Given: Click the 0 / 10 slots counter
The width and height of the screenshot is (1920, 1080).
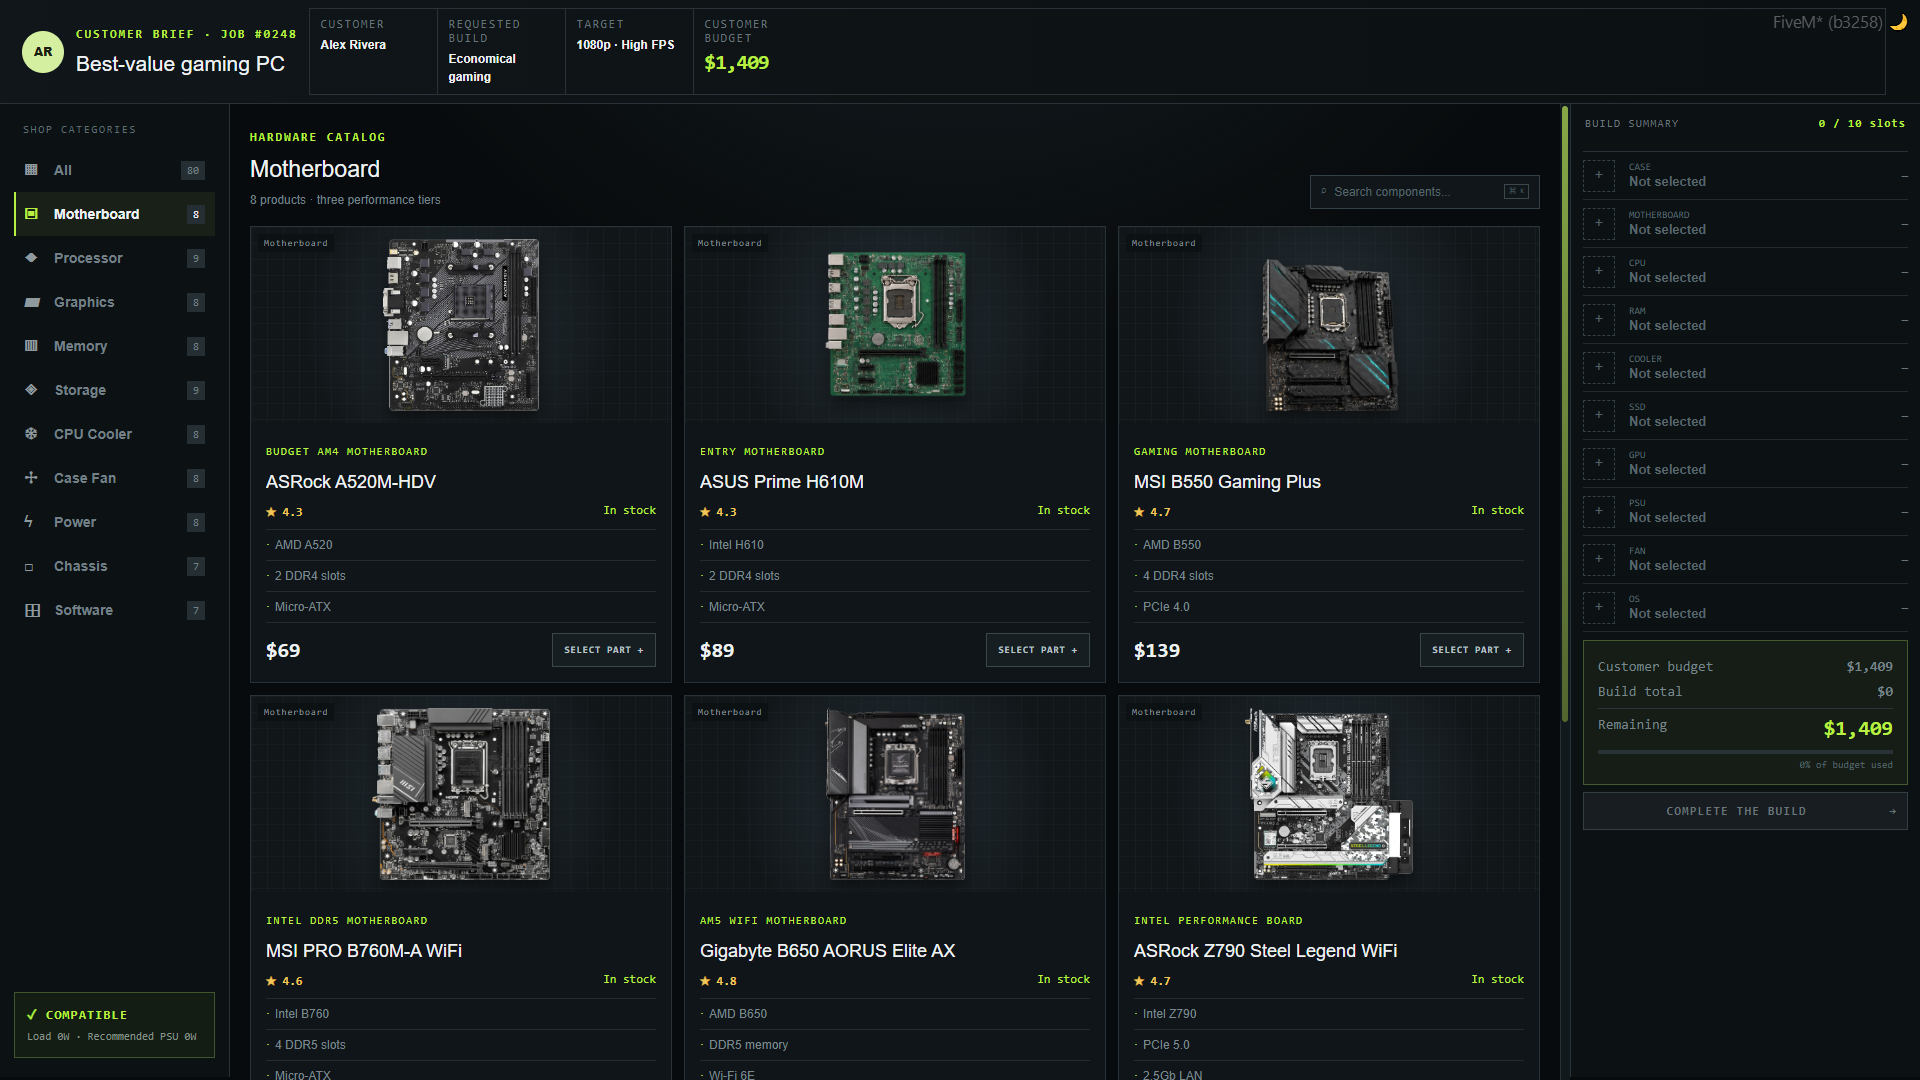Looking at the screenshot, I should point(1861,124).
